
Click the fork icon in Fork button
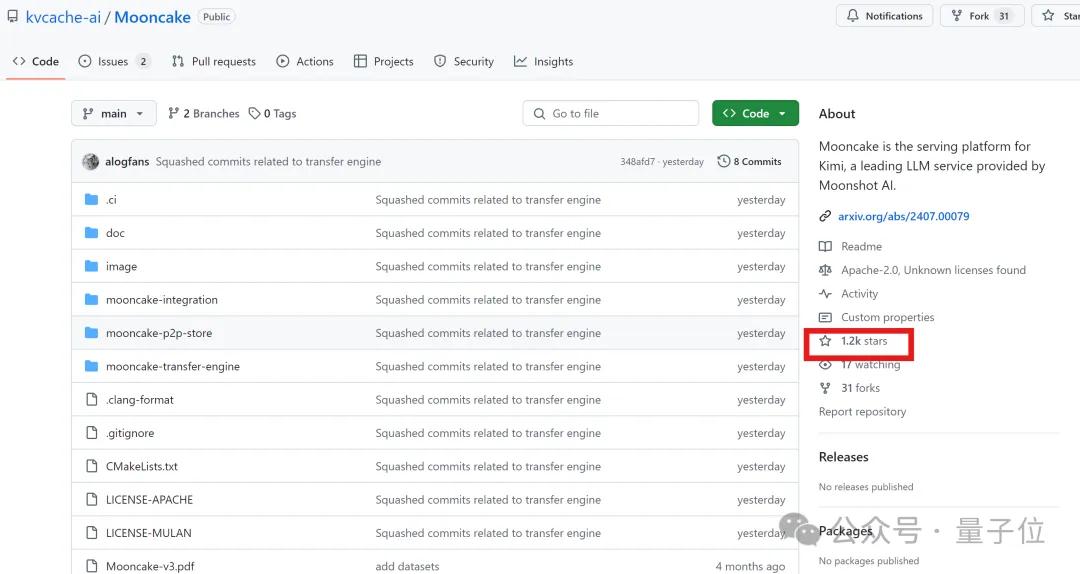tap(957, 16)
